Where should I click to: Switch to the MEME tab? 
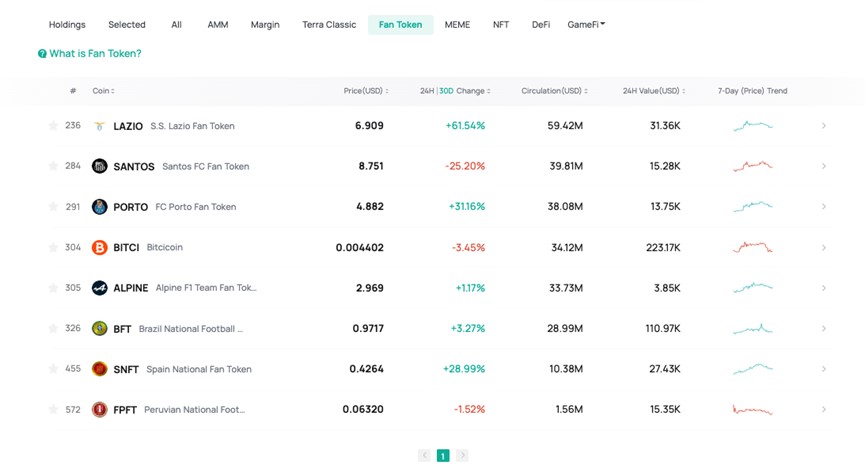coord(457,24)
